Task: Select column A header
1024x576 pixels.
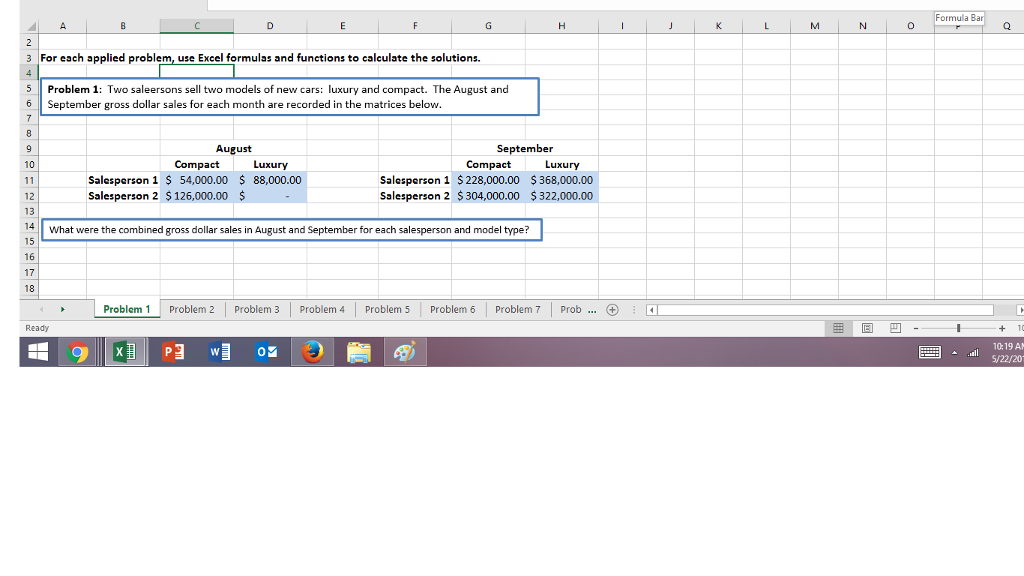Action: [x=63, y=26]
